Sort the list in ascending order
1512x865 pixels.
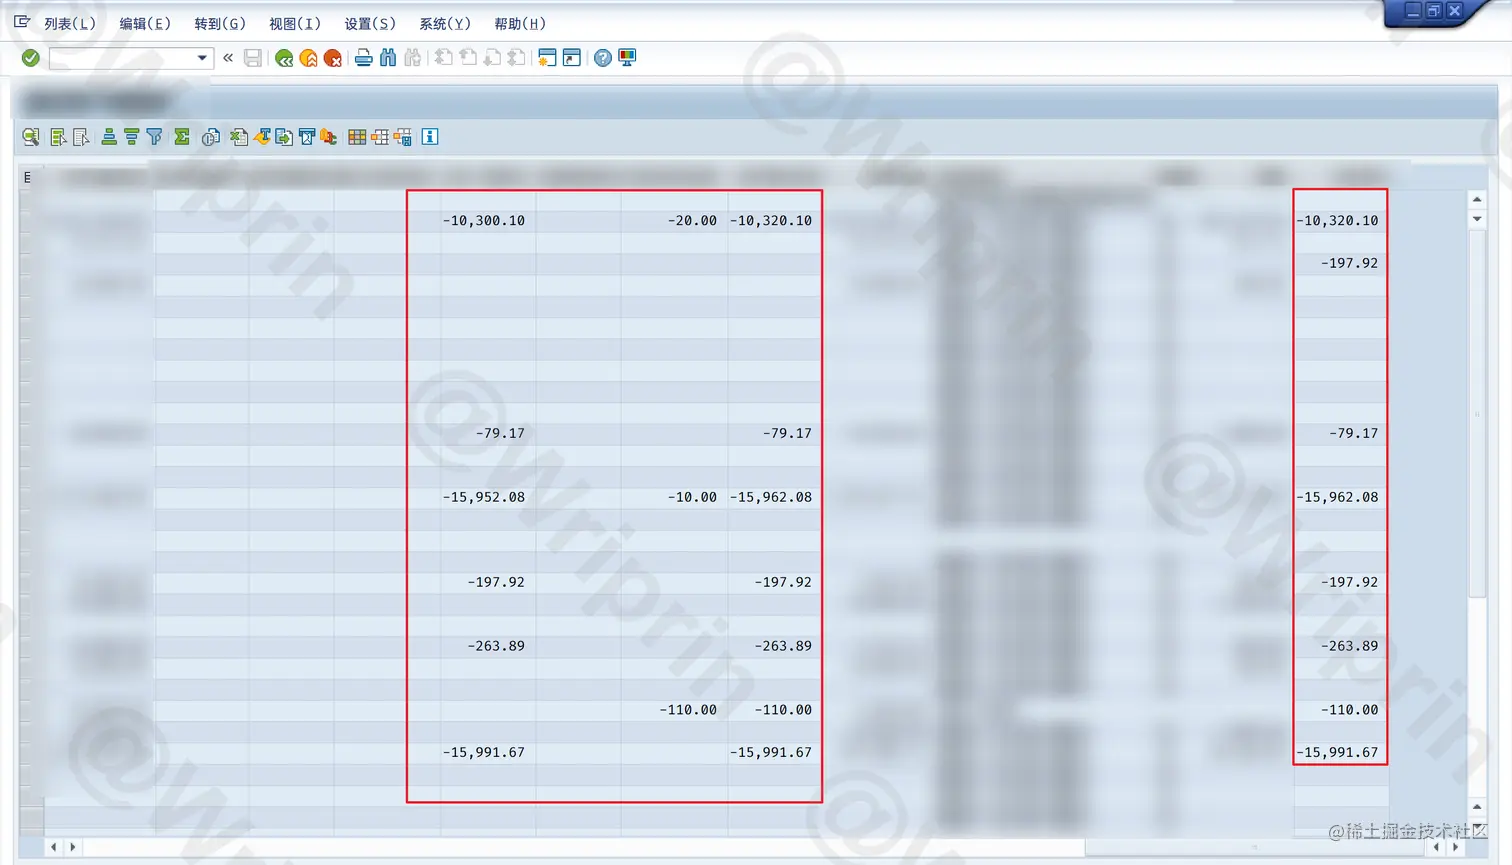[x=108, y=137]
